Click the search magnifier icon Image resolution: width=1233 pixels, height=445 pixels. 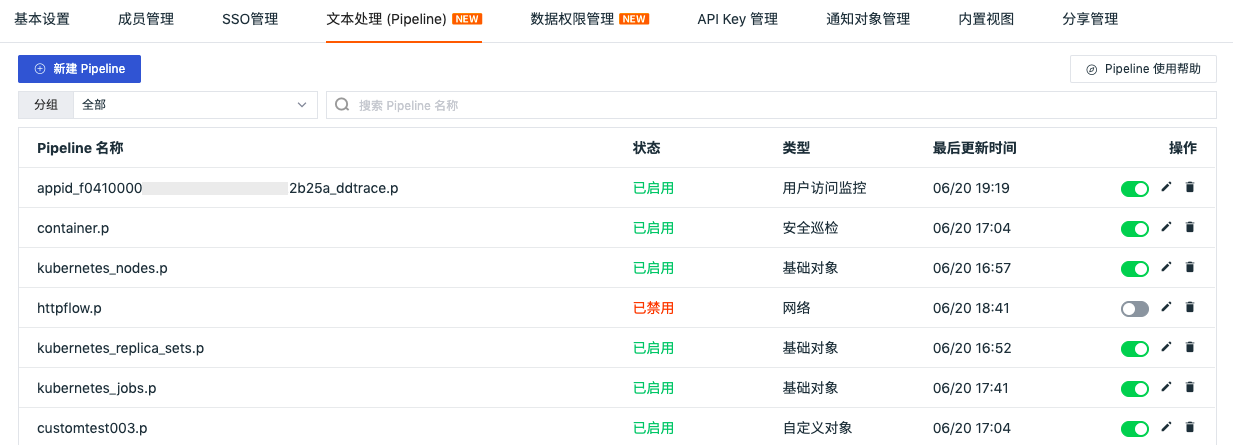point(342,105)
